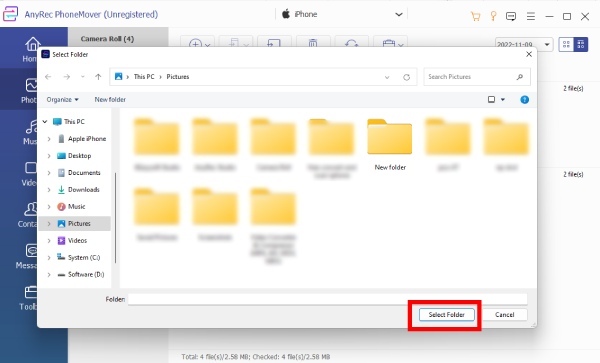
Task: Expand the Downloads node
Action: point(49,190)
